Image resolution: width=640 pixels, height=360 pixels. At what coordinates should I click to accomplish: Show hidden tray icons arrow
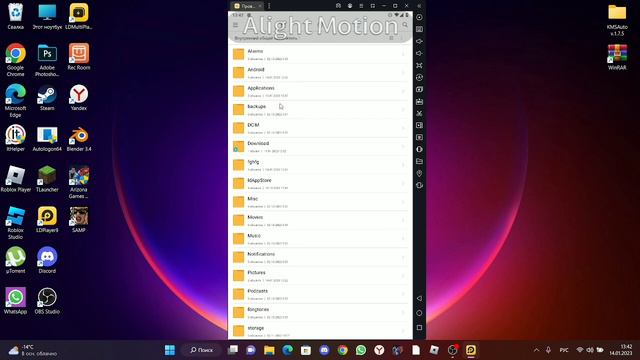[x=536, y=350]
